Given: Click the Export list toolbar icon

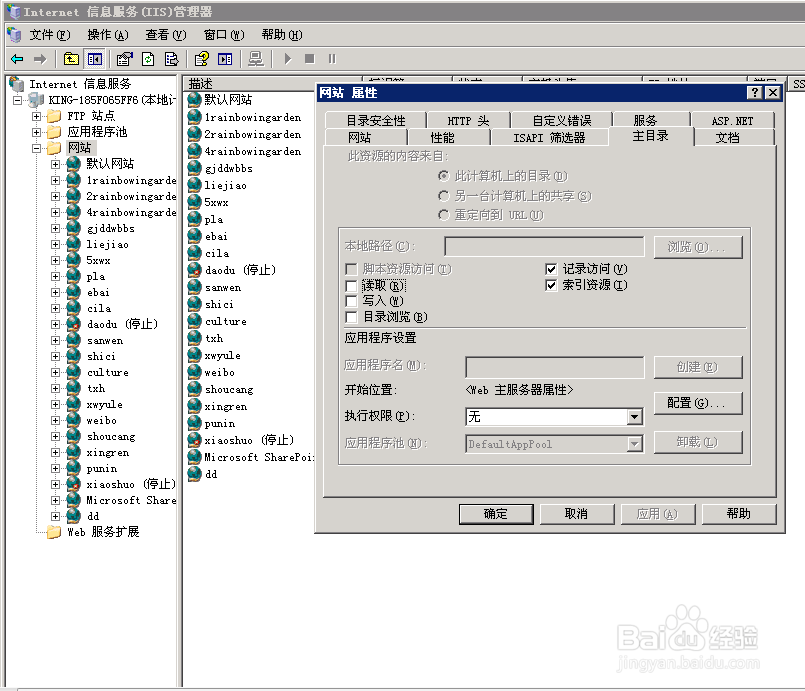Looking at the screenshot, I should pos(171,59).
